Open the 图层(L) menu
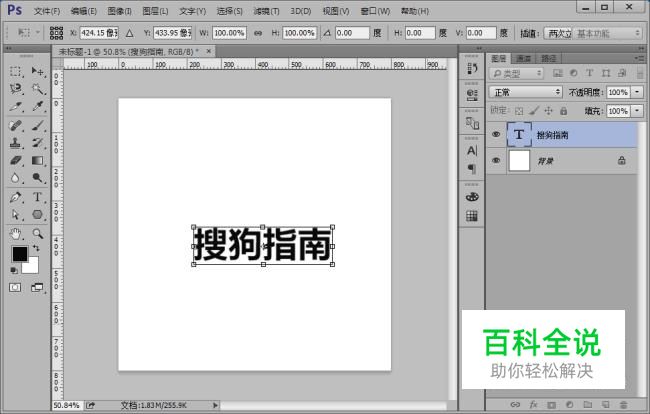Viewport: 650px width, 414px height. point(155,11)
